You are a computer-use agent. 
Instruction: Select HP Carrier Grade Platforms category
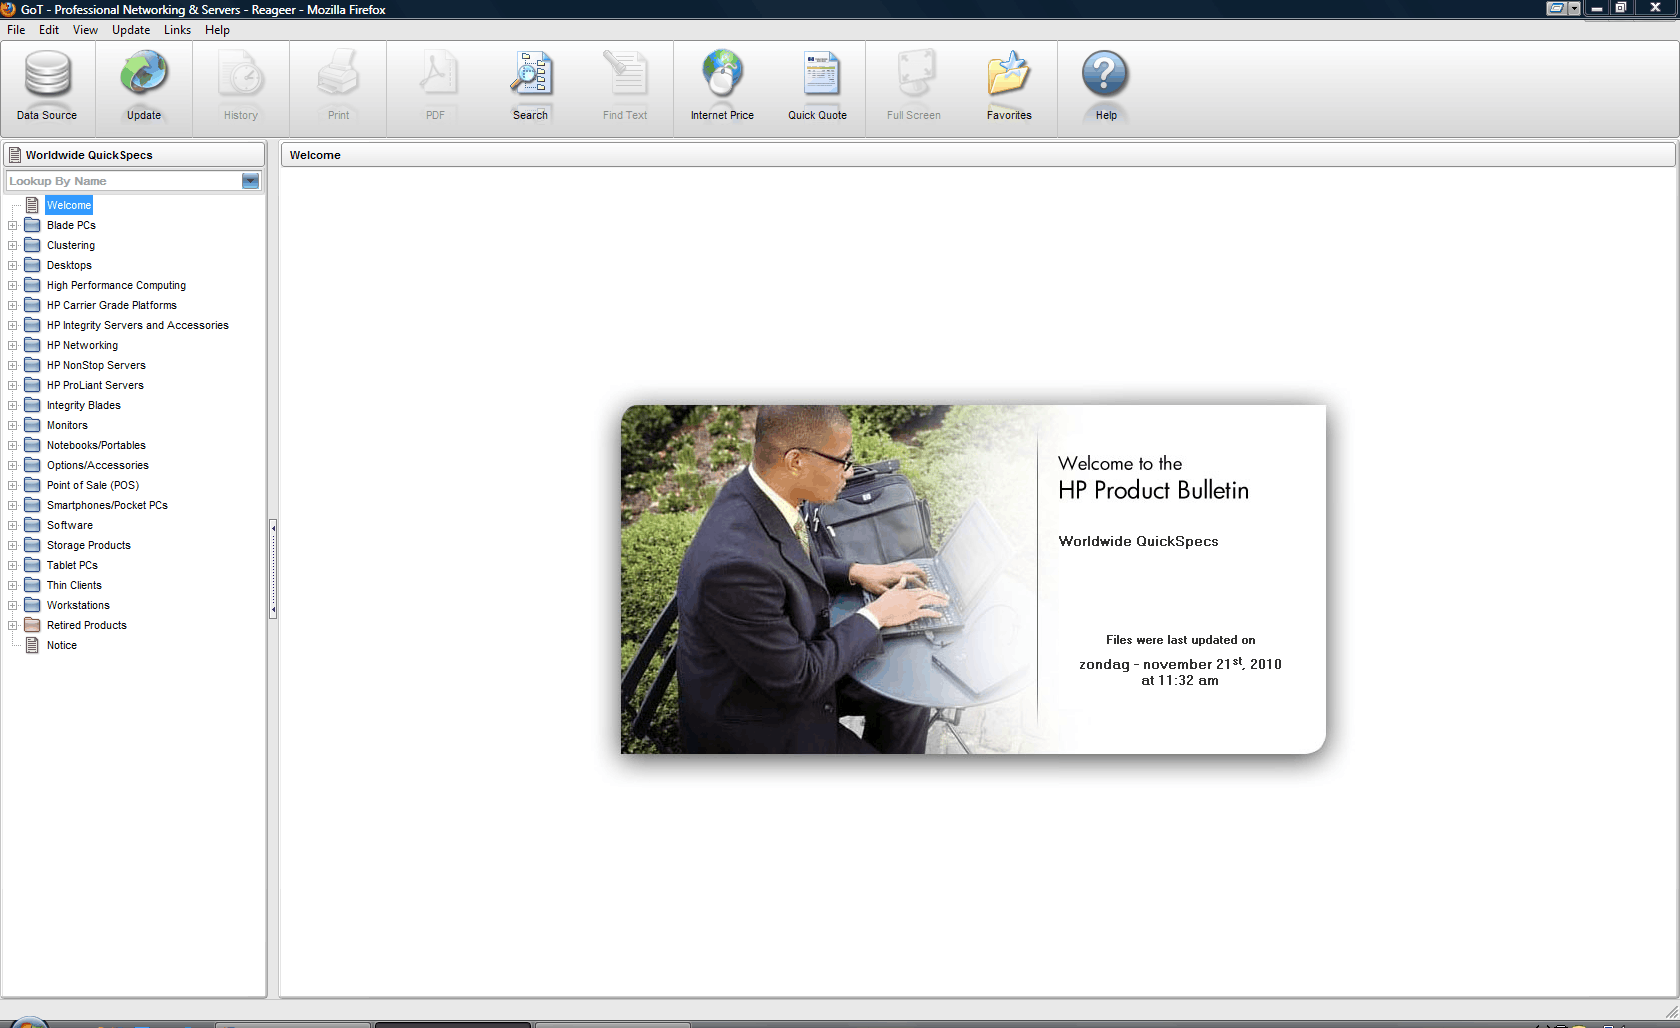112,305
